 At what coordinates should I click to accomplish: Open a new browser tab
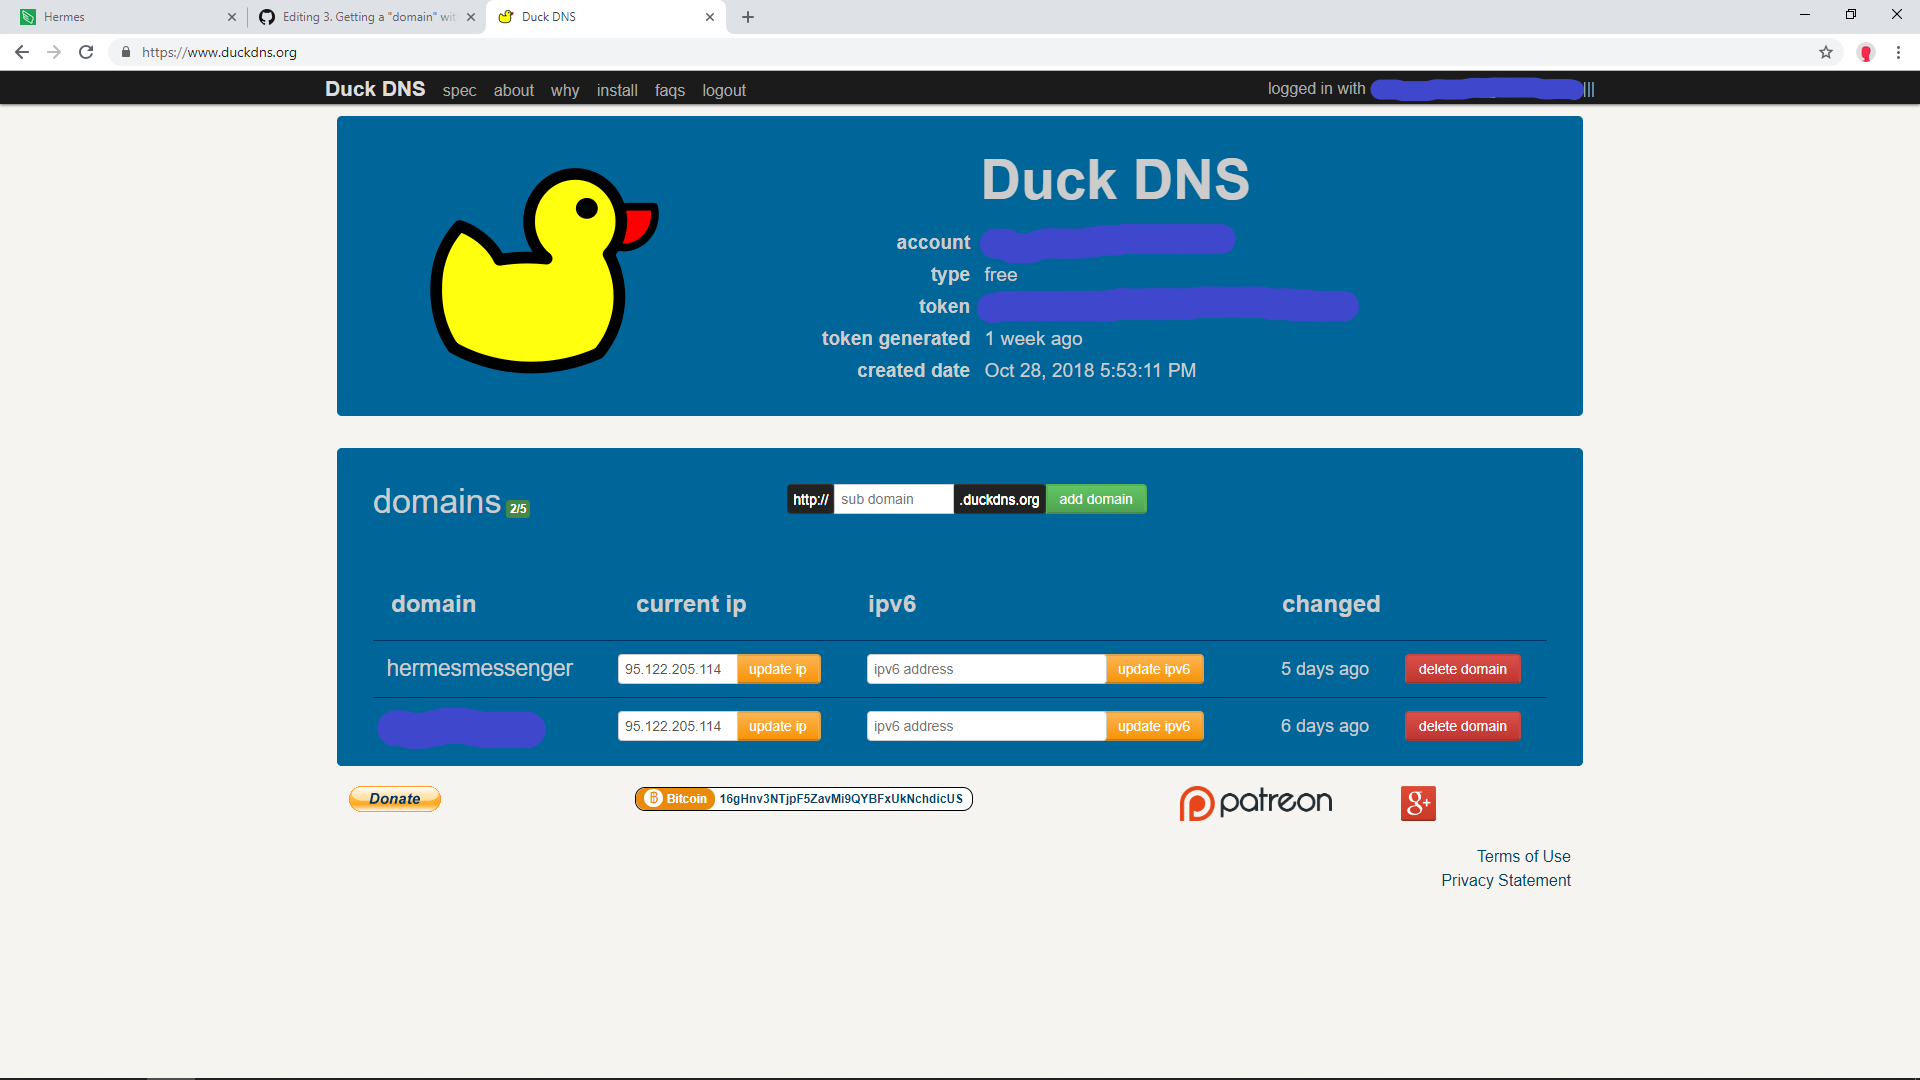[748, 17]
